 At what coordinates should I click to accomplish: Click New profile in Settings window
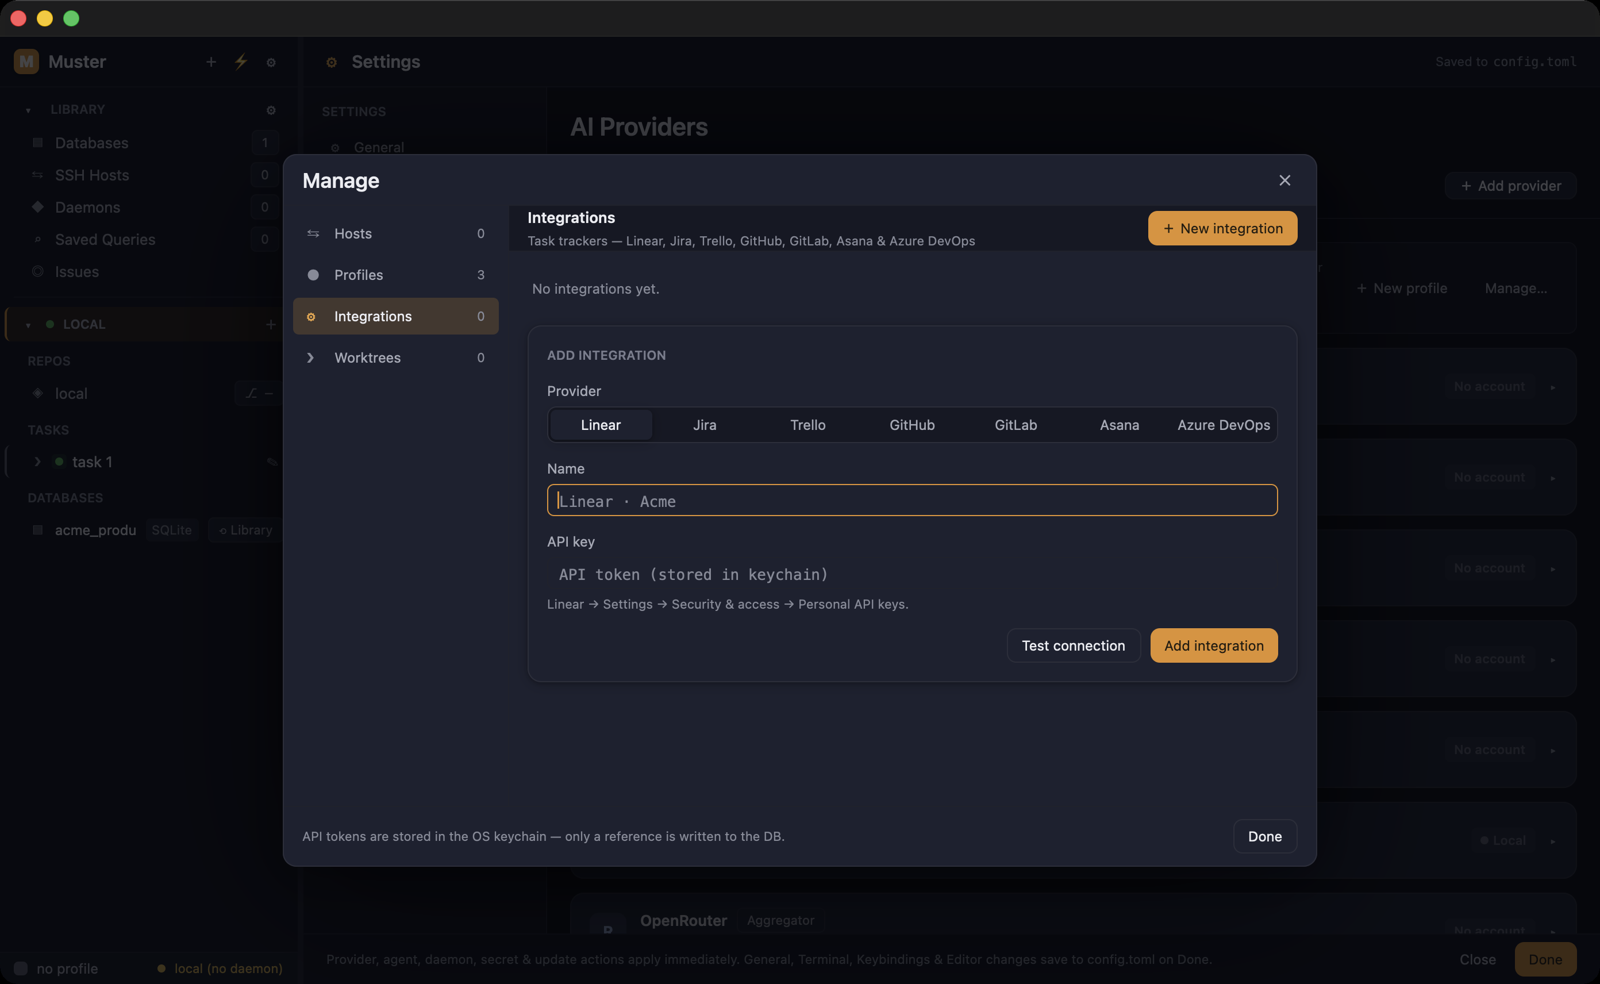pos(1401,288)
